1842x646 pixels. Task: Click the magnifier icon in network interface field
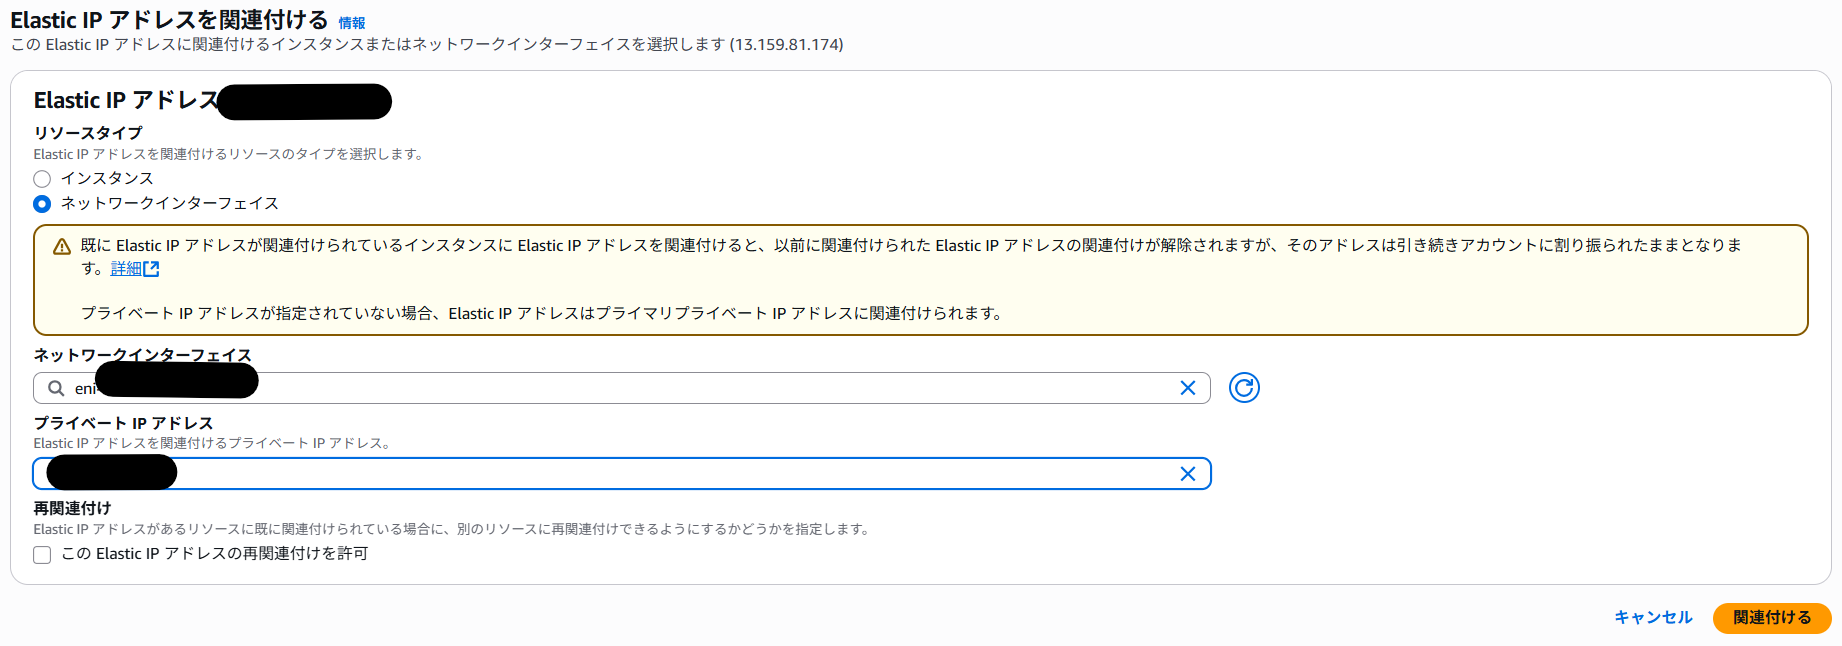(x=57, y=388)
